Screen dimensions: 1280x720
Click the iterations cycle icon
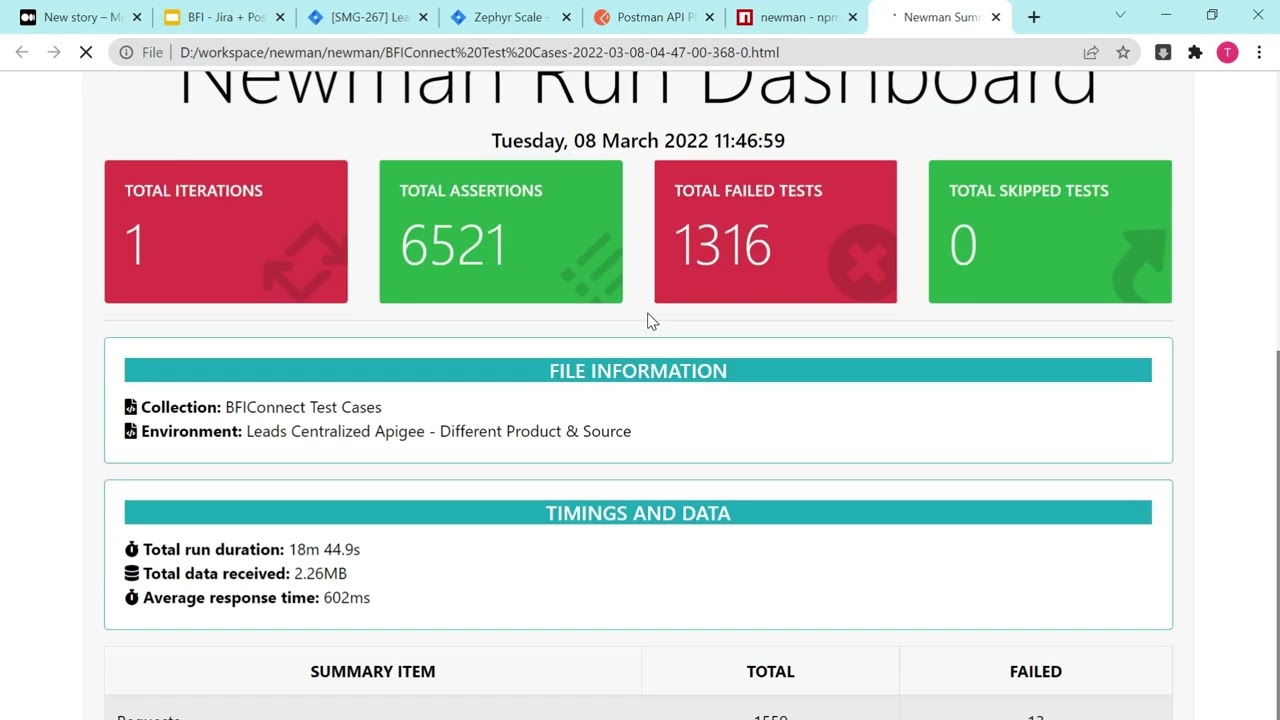(306, 261)
